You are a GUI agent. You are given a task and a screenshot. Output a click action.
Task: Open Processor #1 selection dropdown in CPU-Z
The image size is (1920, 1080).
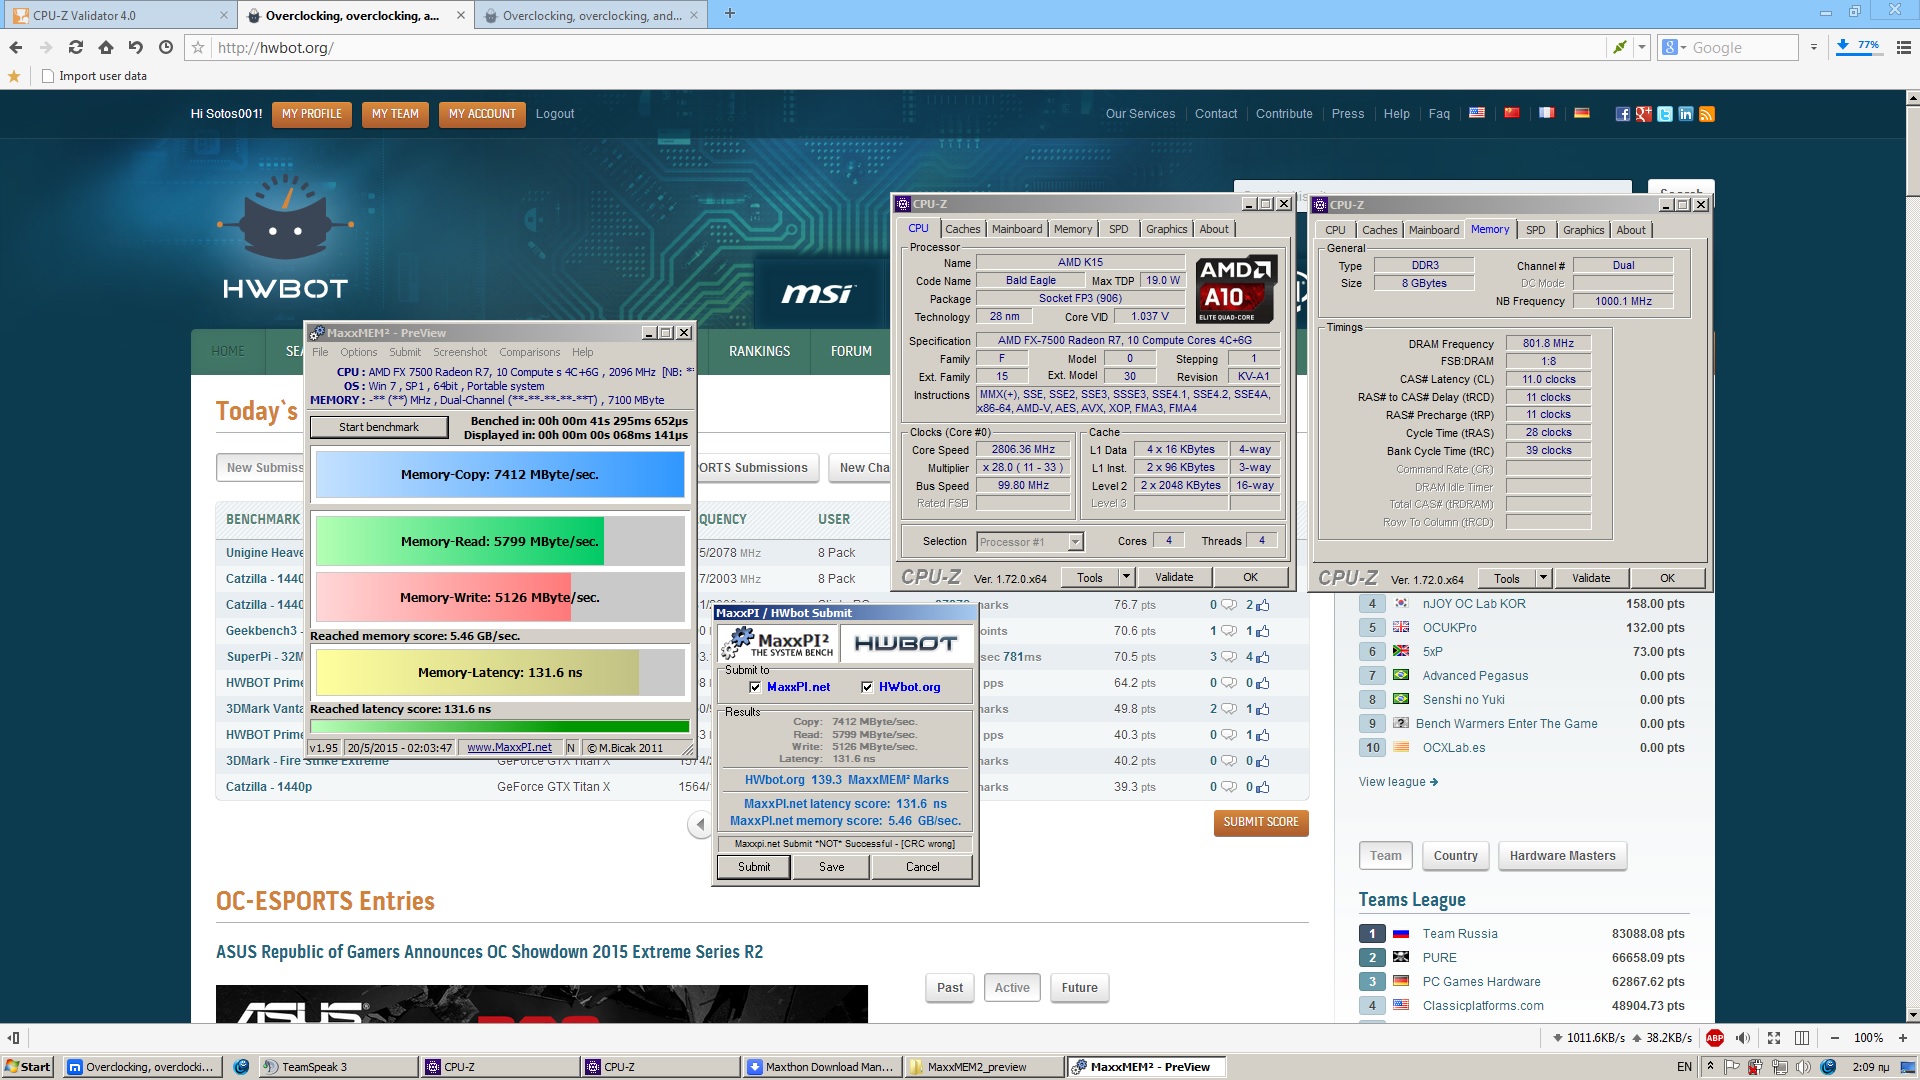(x=1075, y=542)
